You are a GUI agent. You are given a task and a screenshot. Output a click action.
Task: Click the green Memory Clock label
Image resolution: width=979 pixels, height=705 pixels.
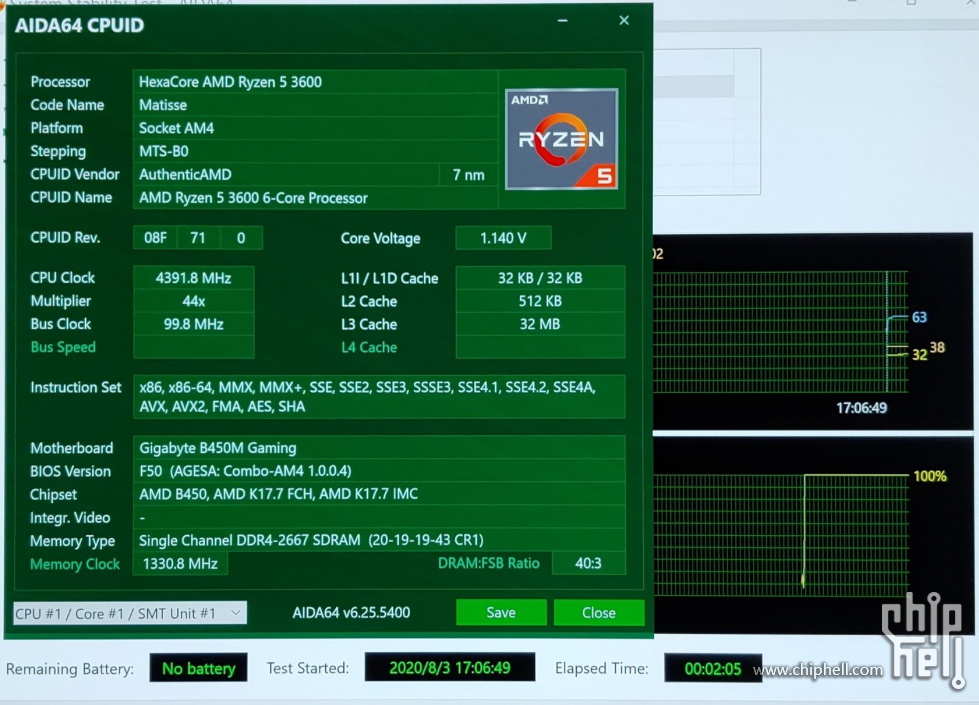click(75, 564)
